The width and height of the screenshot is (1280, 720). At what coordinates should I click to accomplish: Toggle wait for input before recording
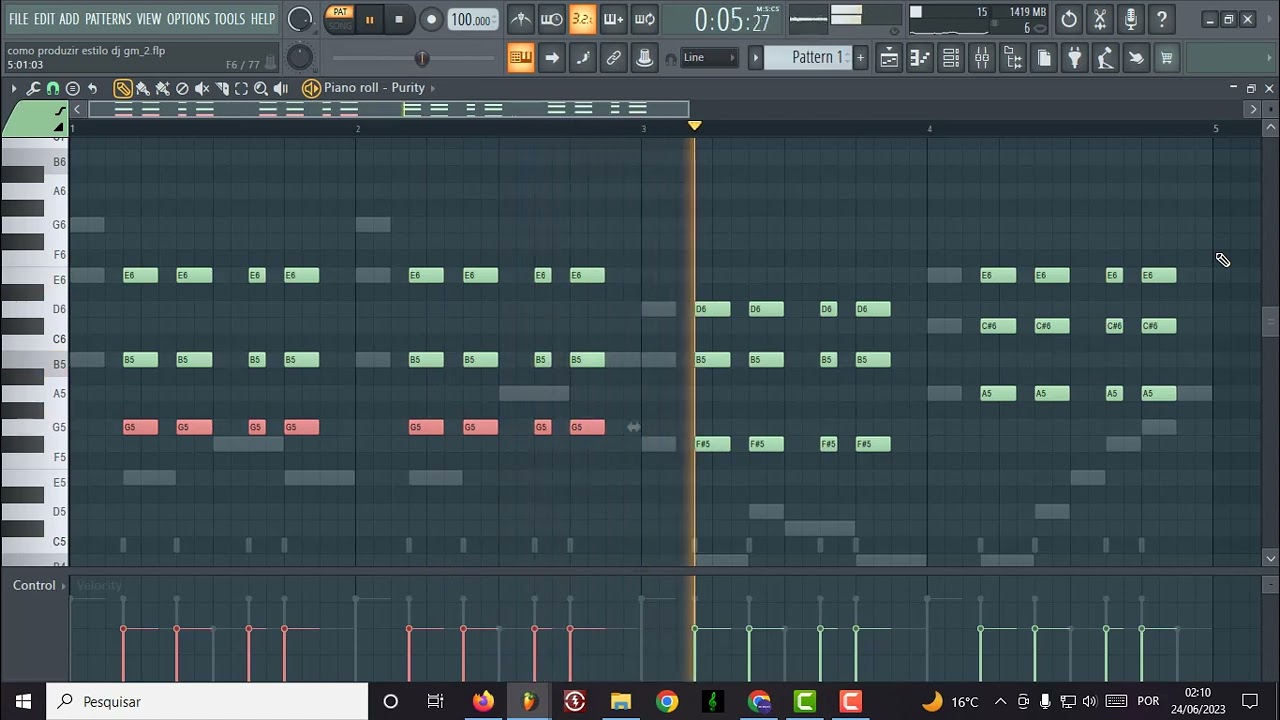551,19
